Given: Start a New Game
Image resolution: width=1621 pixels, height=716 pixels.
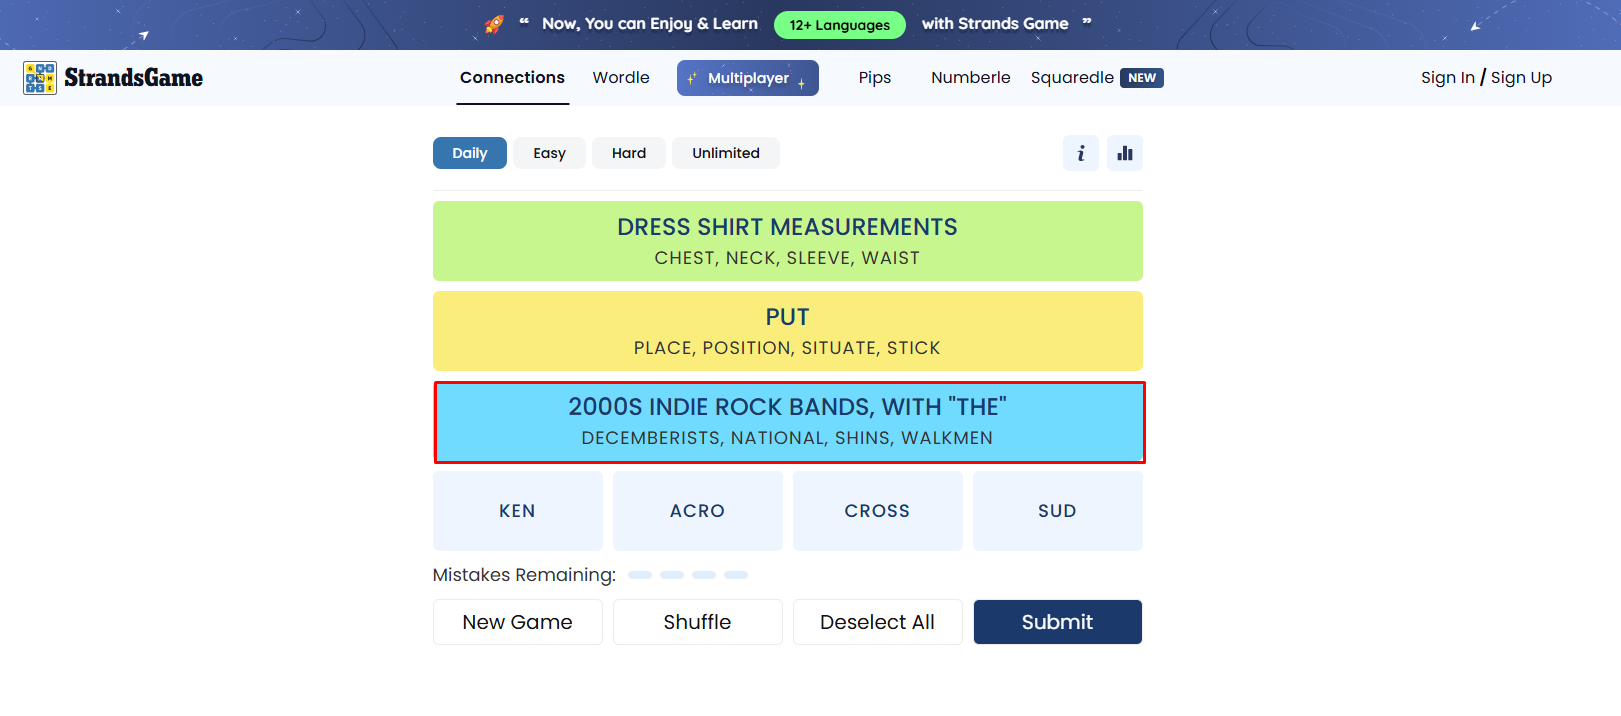Looking at the screenshot, I should pos(518,622).
